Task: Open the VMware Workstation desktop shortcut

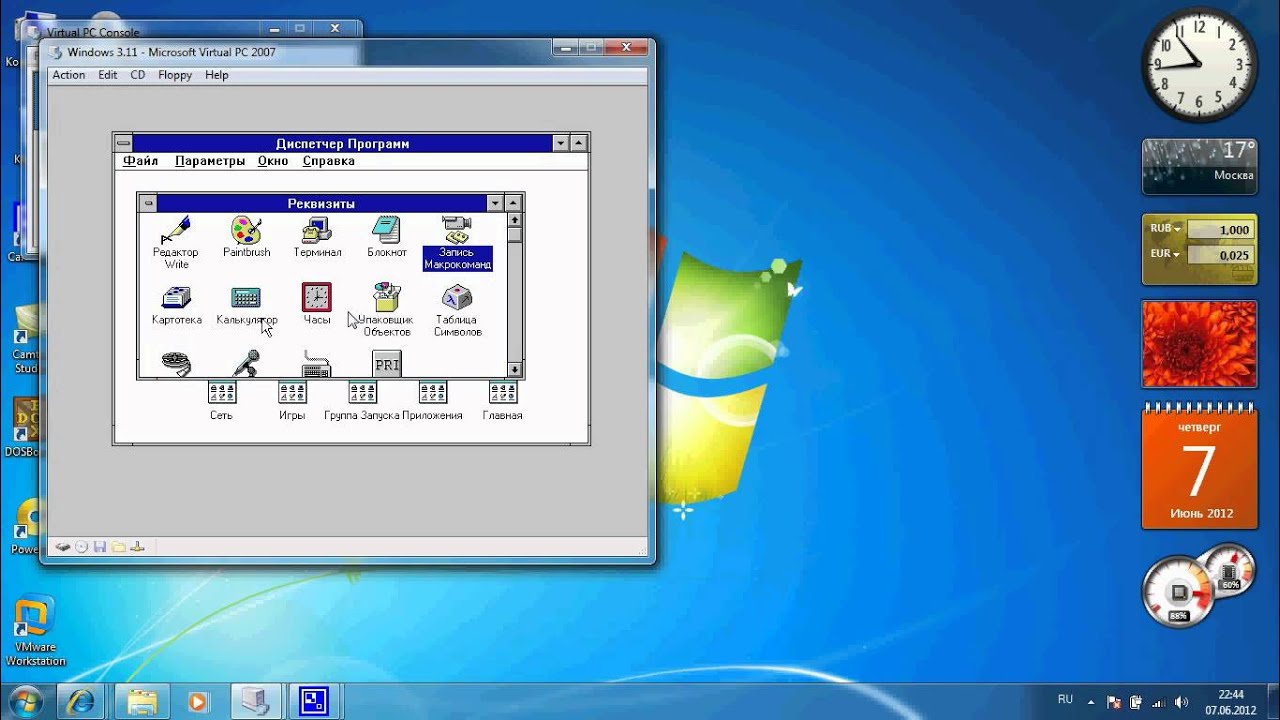Action: click(x=35, y=631)
